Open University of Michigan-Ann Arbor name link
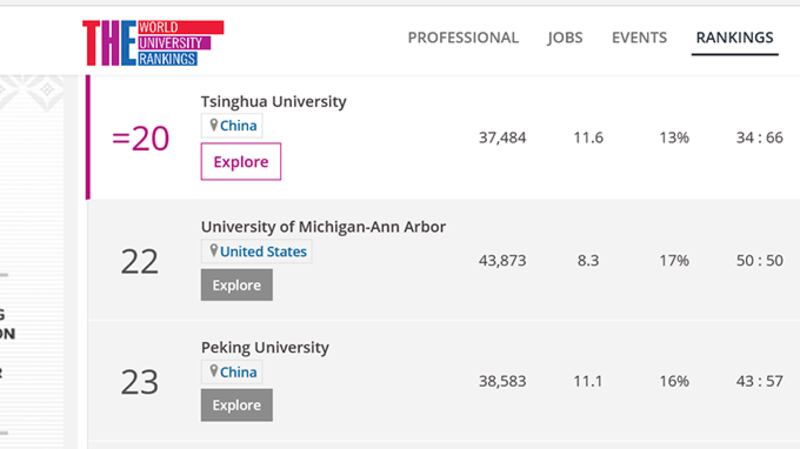This screenshot has height=449, width=800. click(x=323, y=227)
